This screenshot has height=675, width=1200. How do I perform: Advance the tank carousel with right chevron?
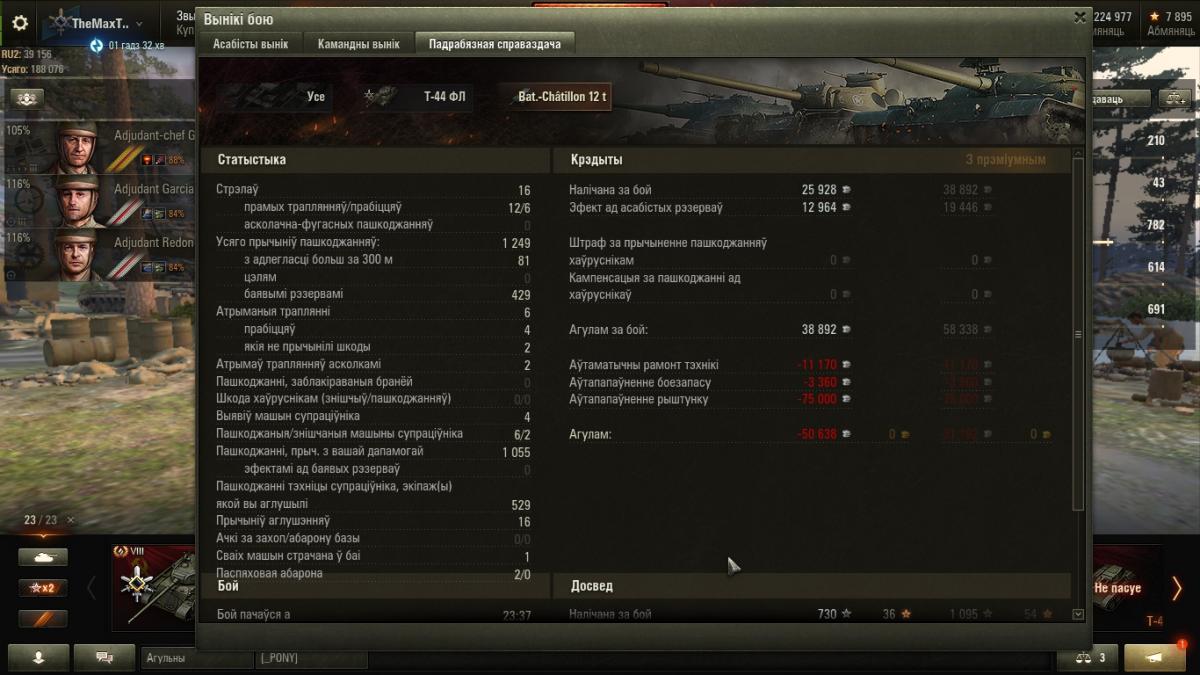tap(1177, 588)
